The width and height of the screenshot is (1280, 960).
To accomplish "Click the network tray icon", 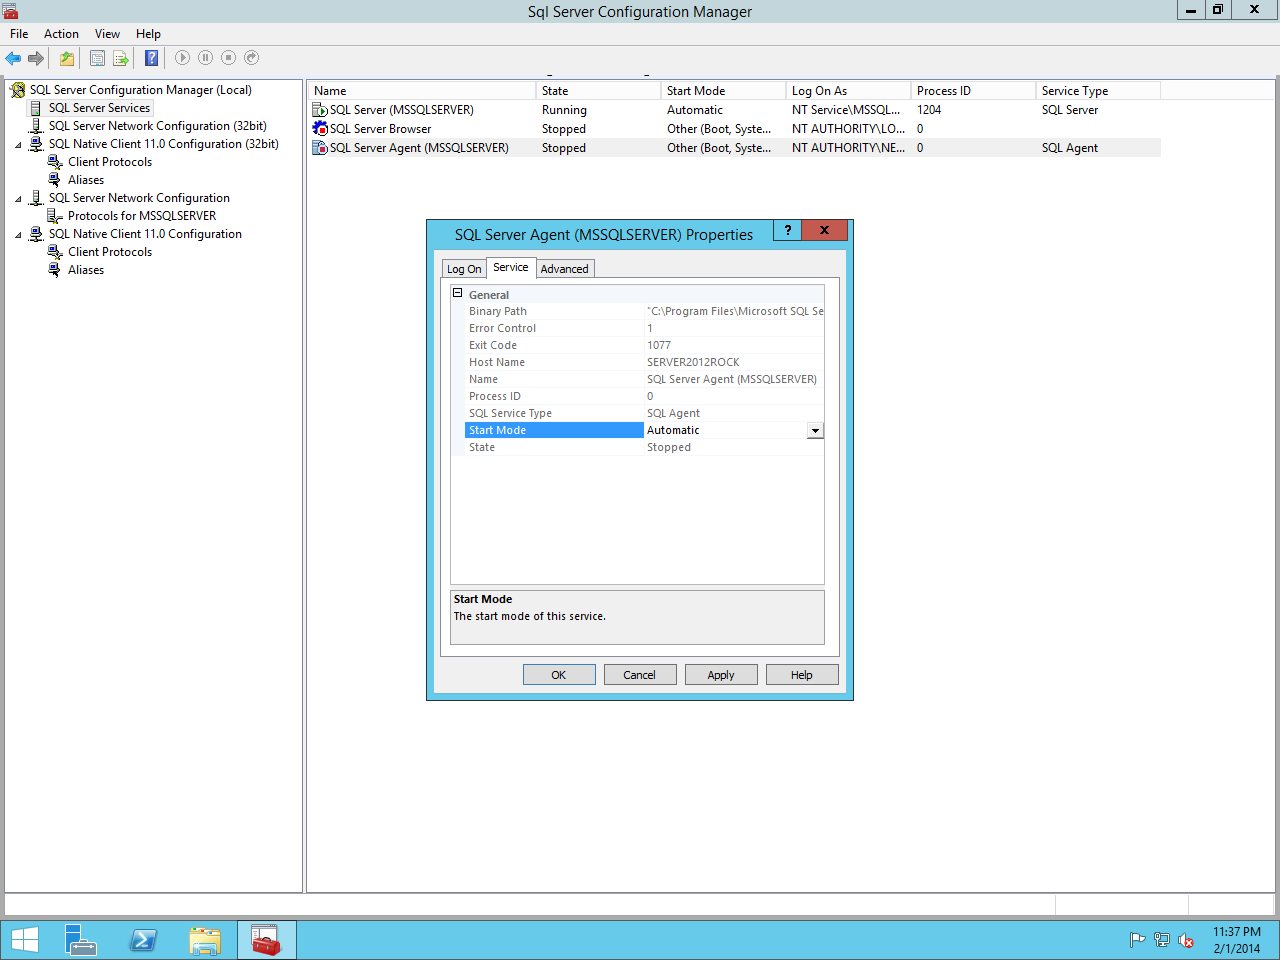I will click(1161, 940).
